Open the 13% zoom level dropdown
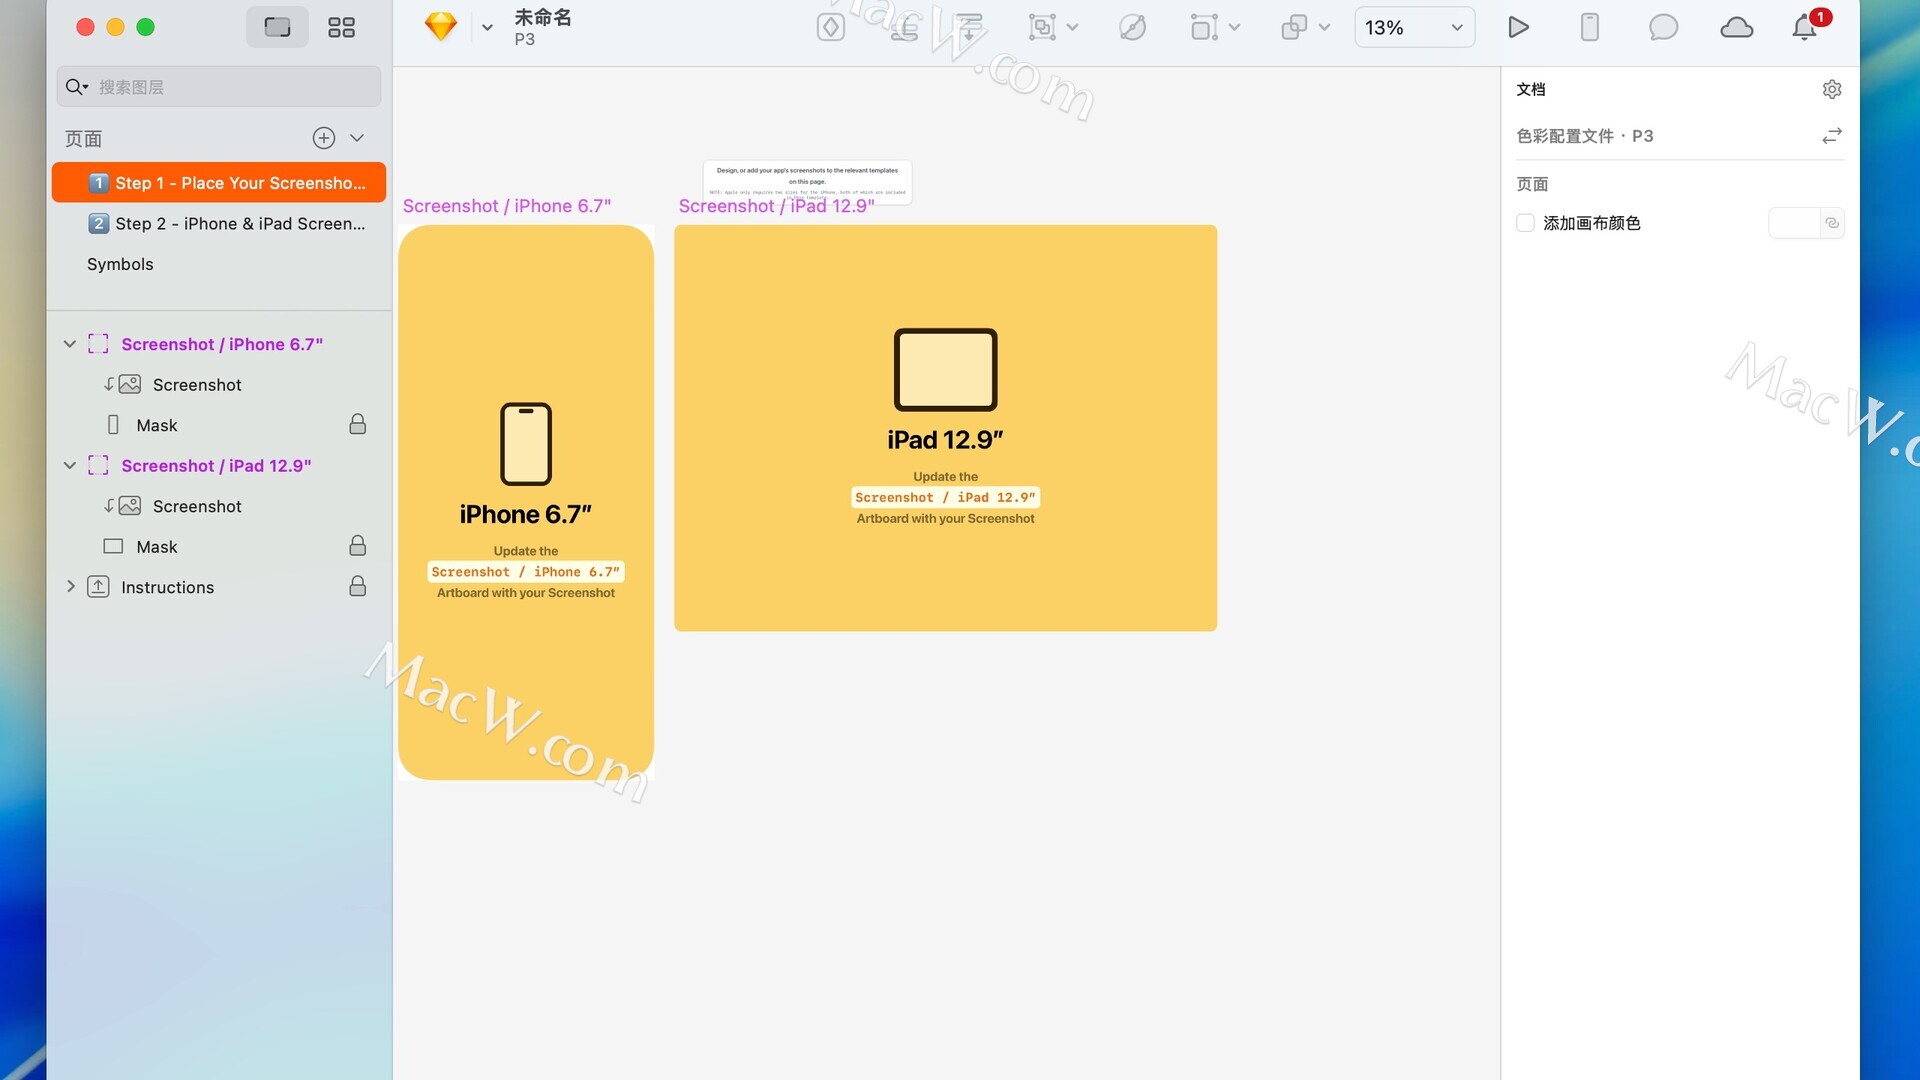This screenshot has width=1920, height=1080. click(1414, 27)
